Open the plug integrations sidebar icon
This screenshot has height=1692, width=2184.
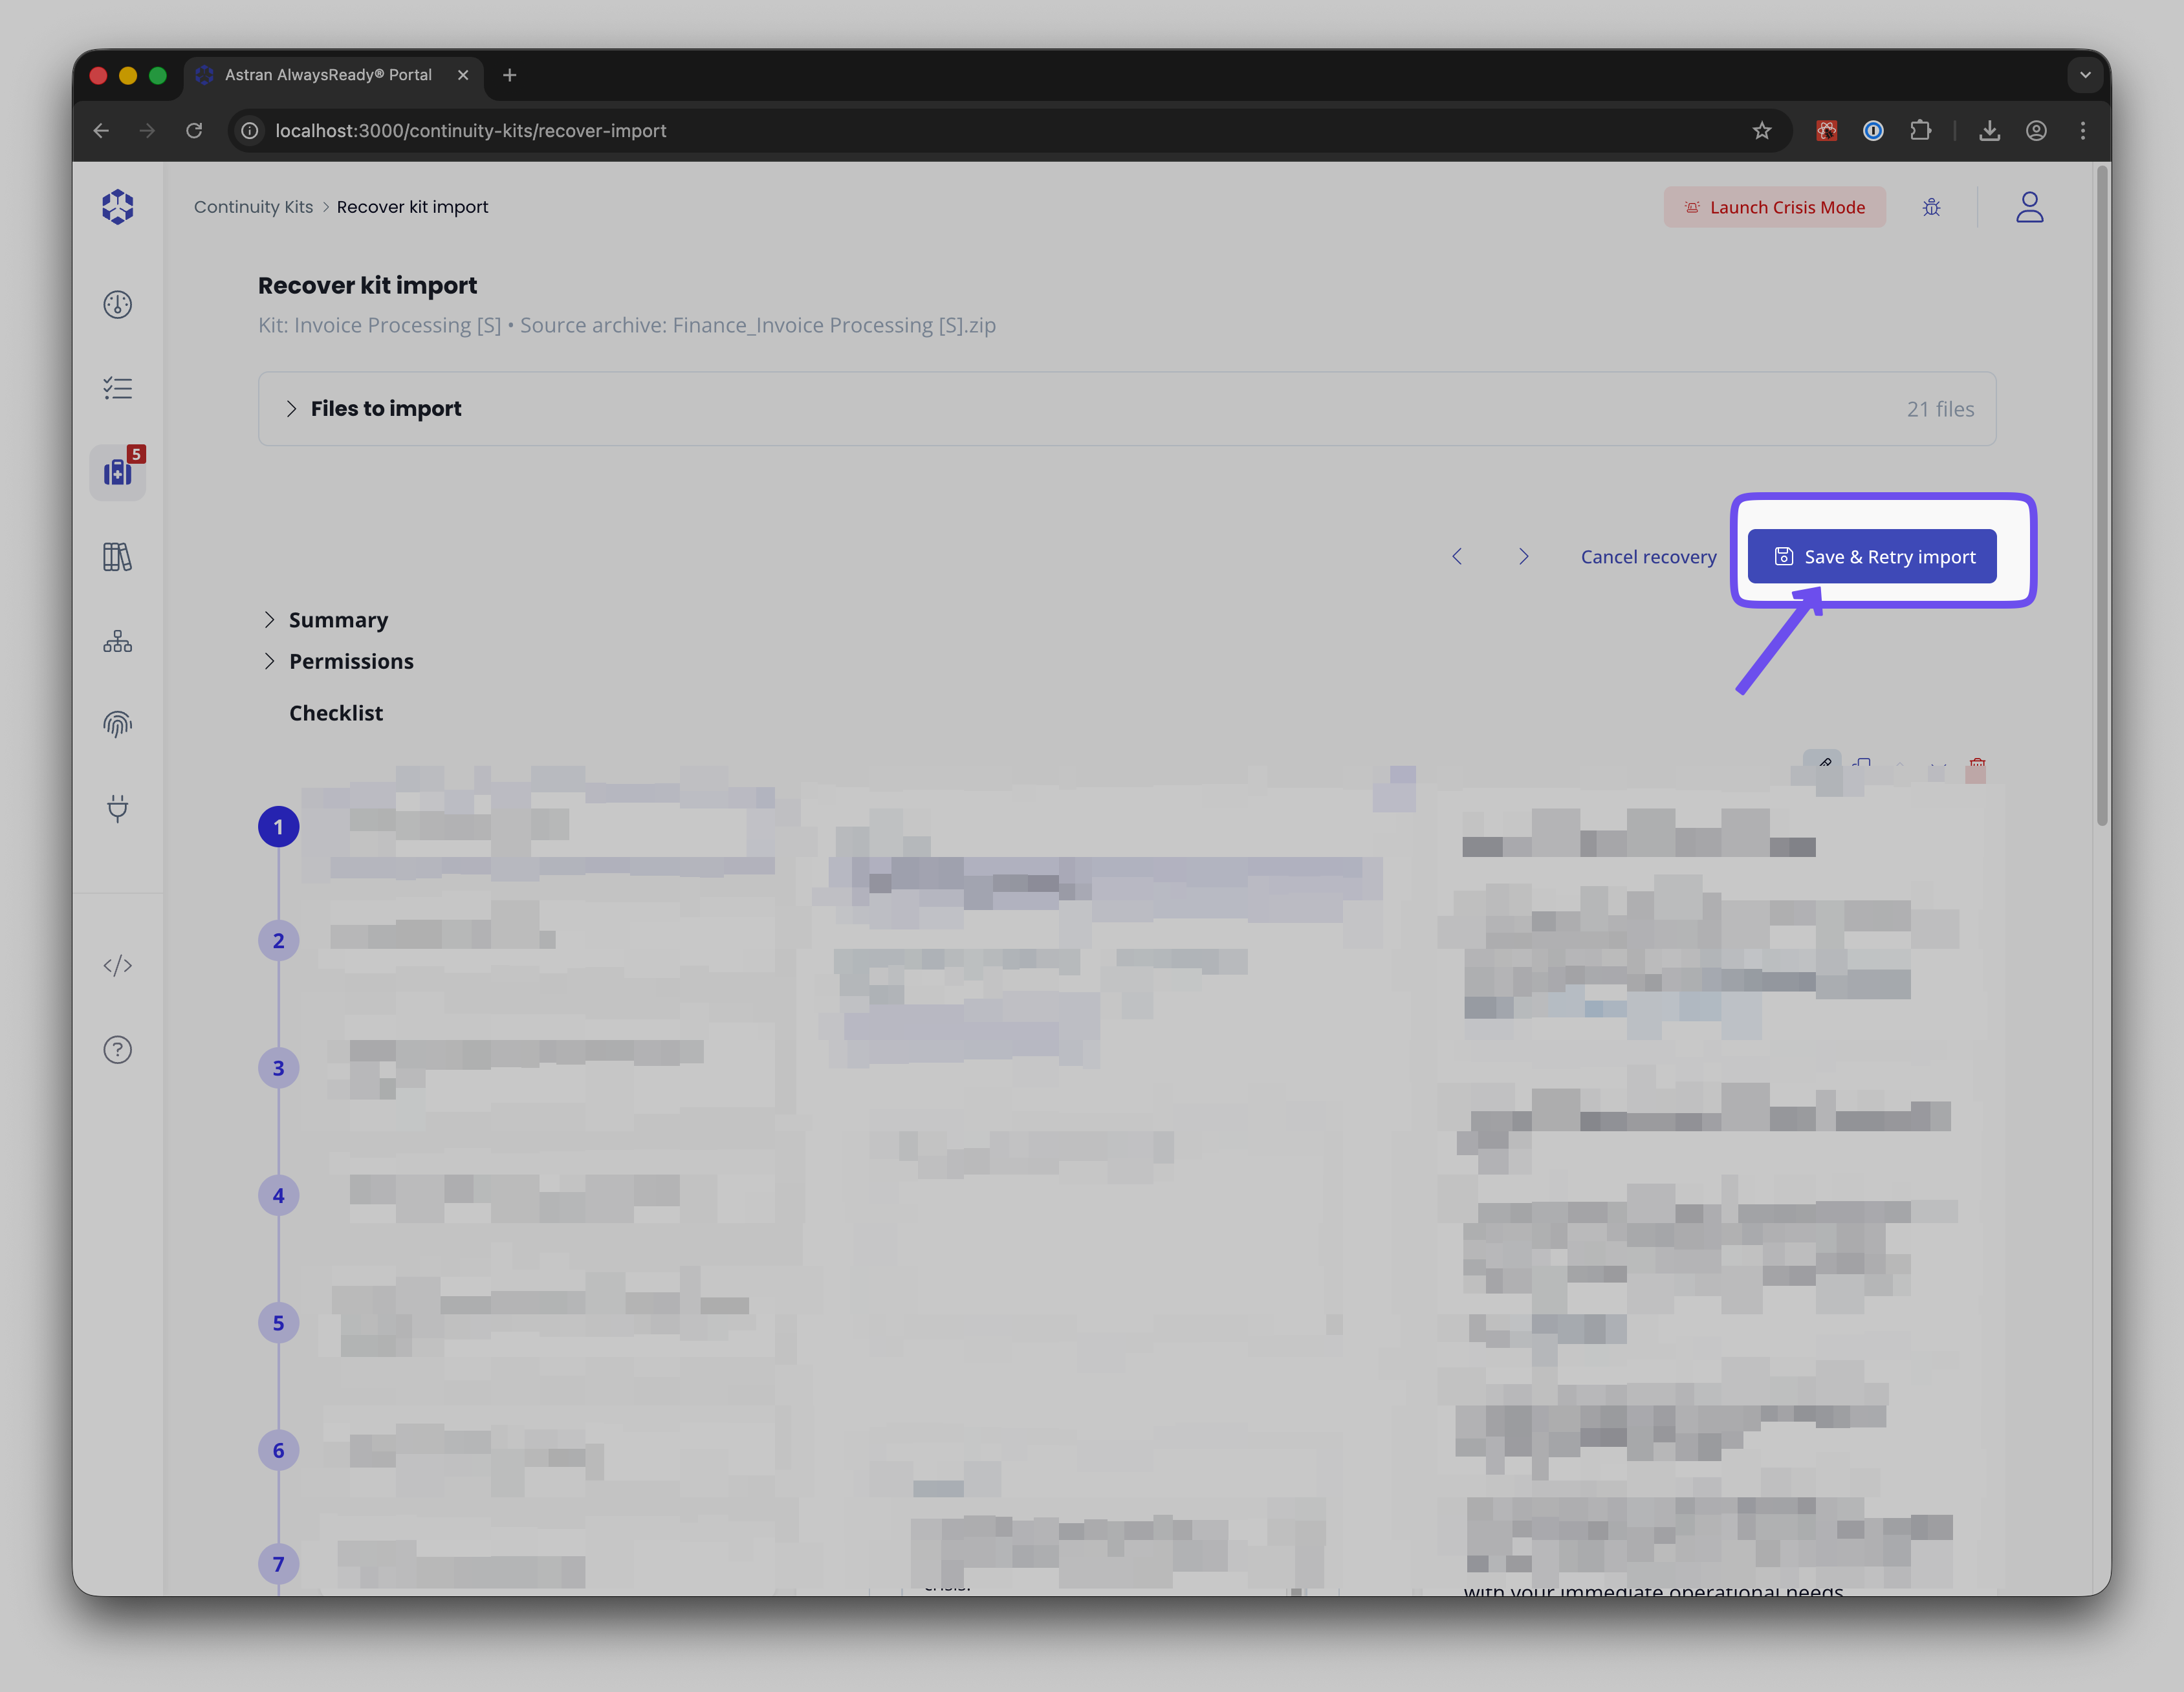point(118,808)
